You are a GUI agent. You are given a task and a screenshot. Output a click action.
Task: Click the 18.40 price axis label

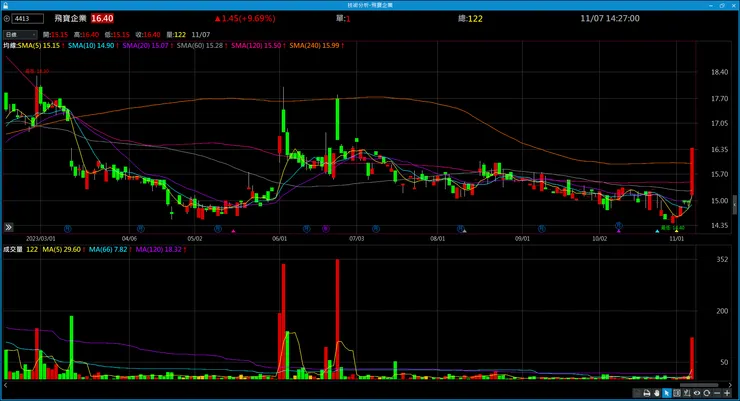click(x=719, y=72)
